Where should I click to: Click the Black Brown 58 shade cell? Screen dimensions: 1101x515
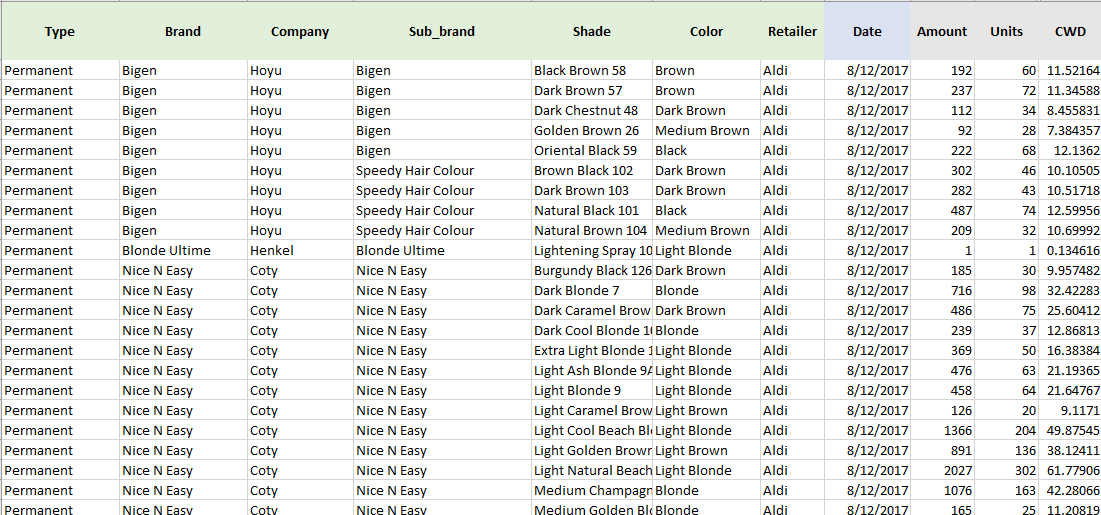pyautogui.click(x=592, y=70)
